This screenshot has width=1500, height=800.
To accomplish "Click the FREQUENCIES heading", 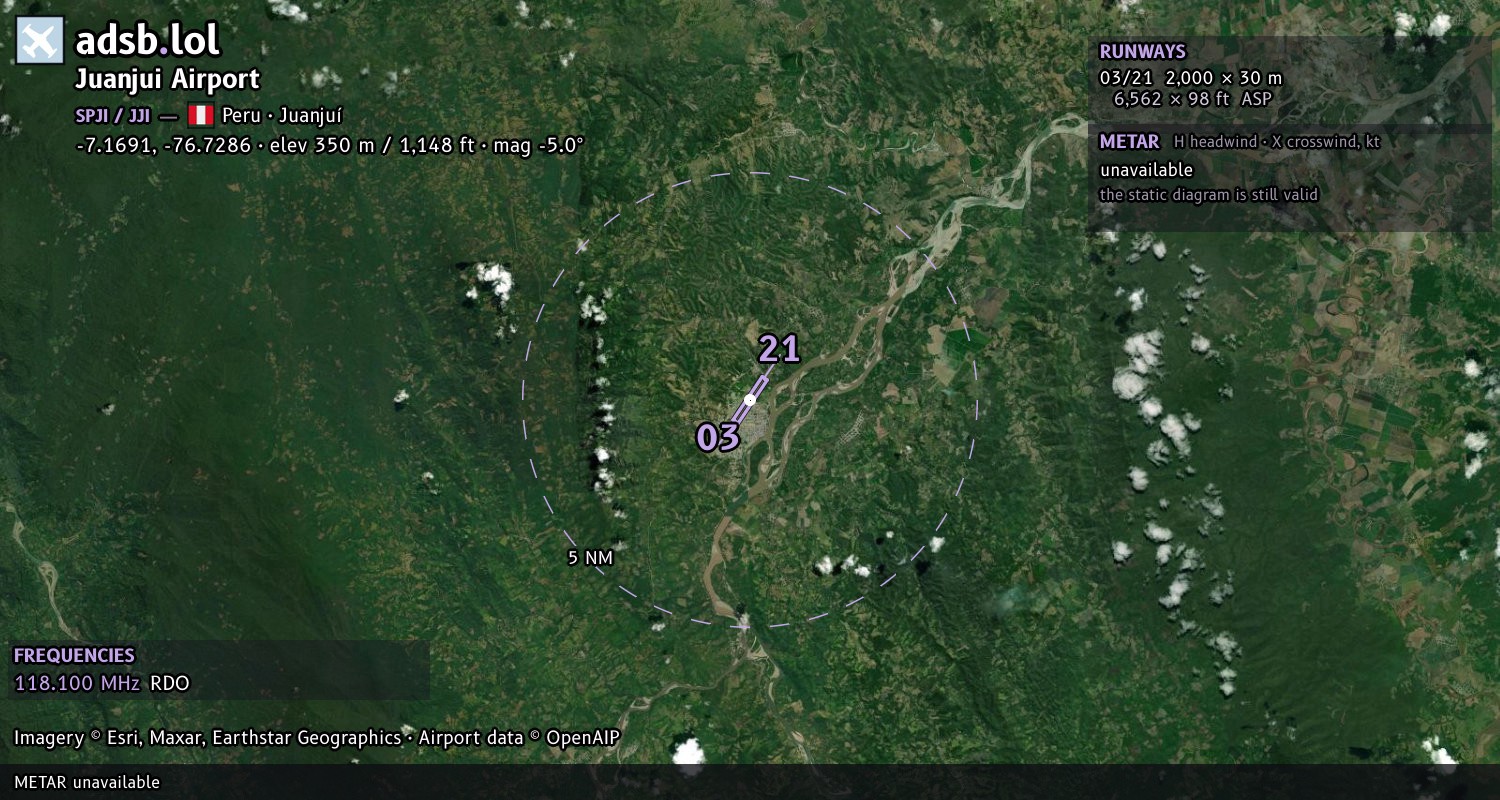I will [74, 656].
